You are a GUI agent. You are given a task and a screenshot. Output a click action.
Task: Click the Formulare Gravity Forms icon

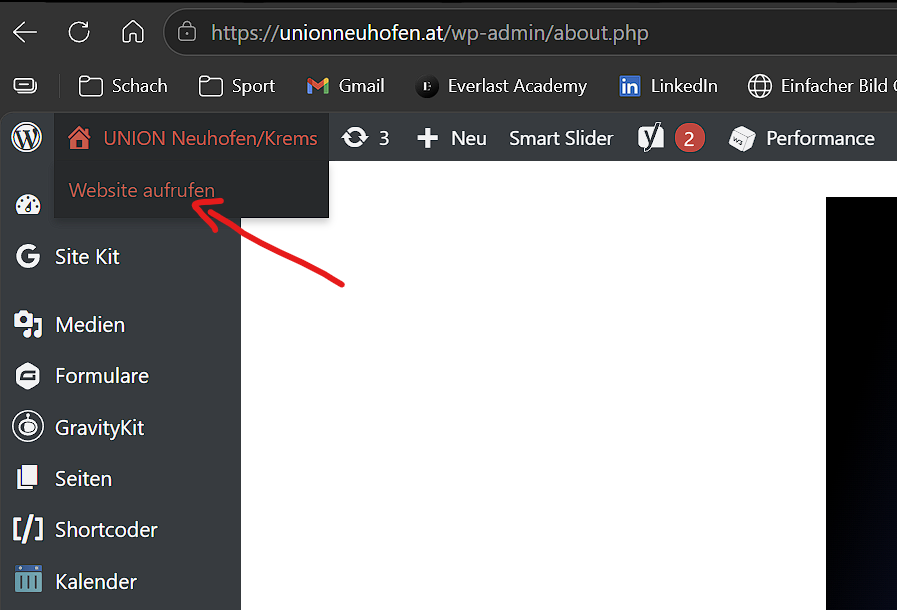28,377
